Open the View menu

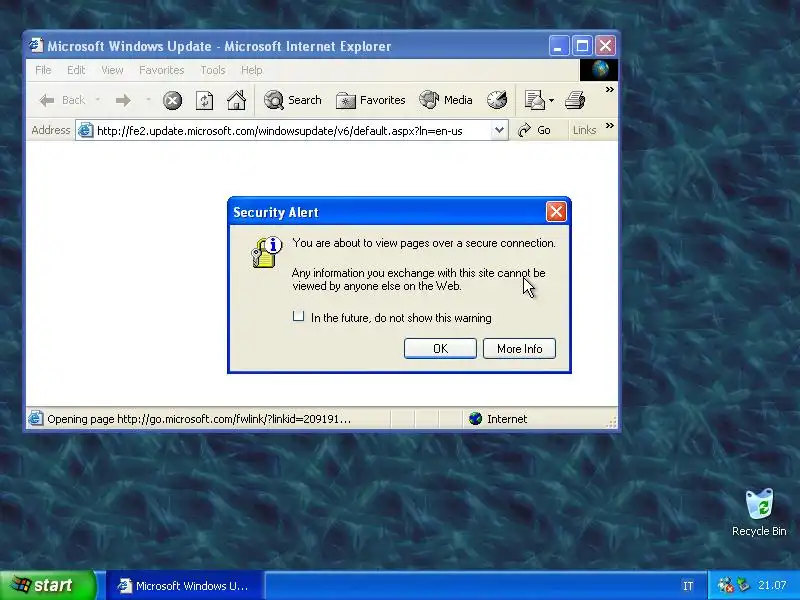click(112, 70)
